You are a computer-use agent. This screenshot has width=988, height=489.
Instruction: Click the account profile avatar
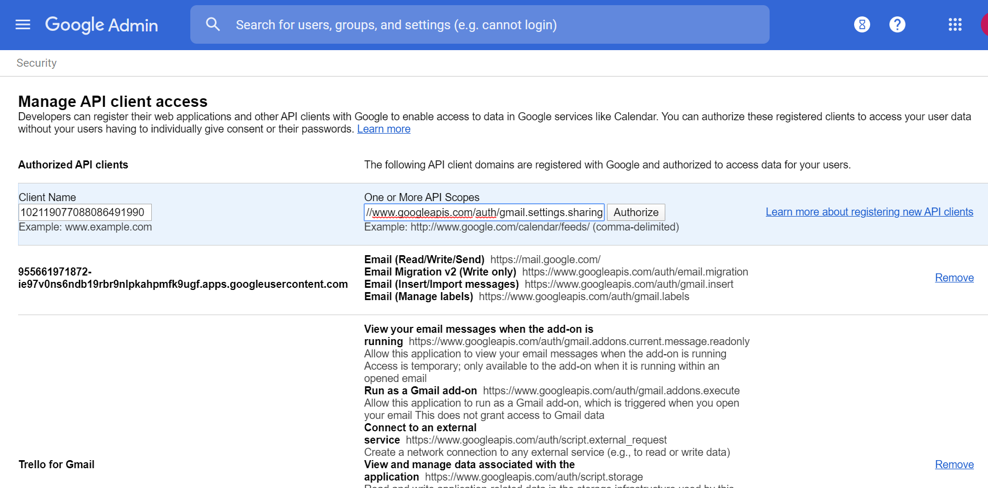pos(984,24)
